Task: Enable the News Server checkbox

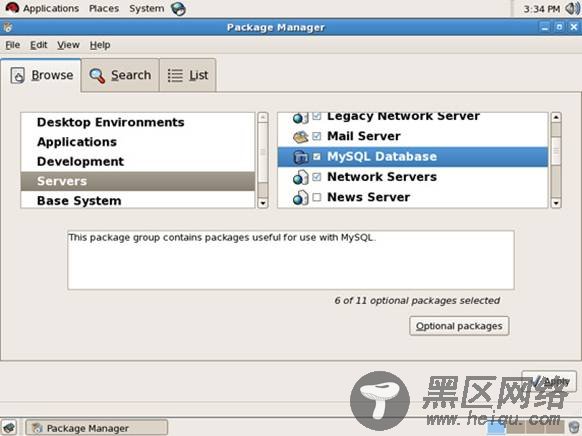Action: tap(317, 197)
